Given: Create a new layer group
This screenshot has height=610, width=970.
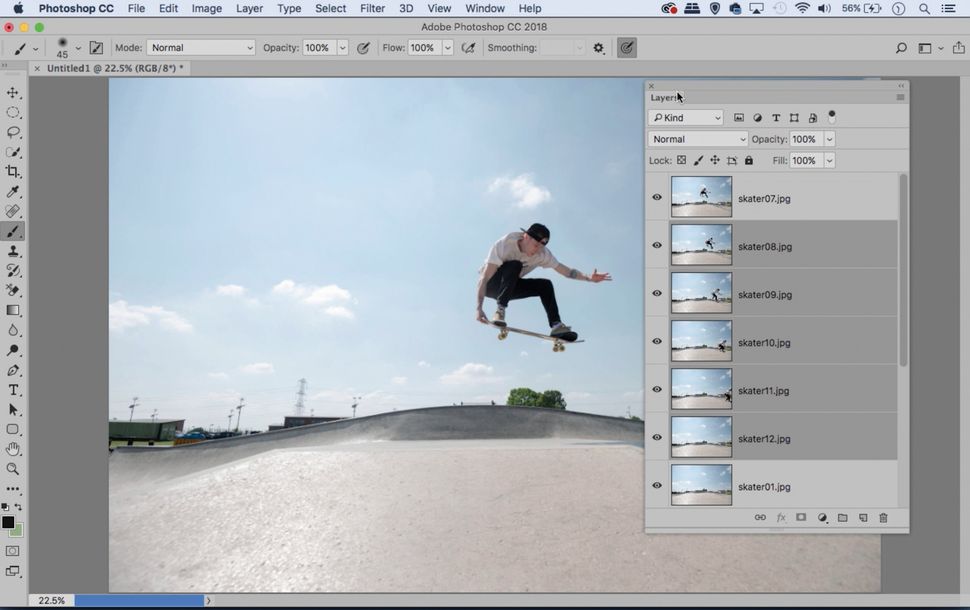Looking at the screenshot, I should (x=842, y=517).
